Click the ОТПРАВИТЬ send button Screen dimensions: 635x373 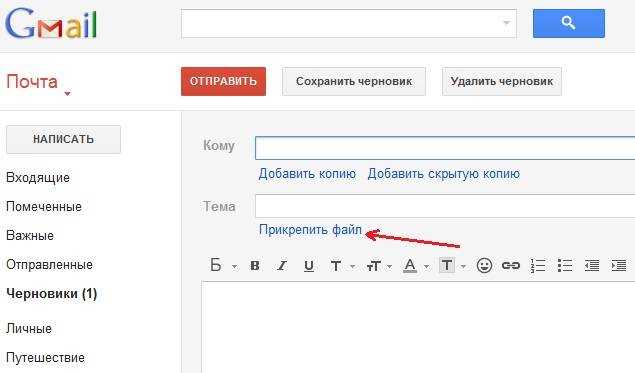coord(223,81)
